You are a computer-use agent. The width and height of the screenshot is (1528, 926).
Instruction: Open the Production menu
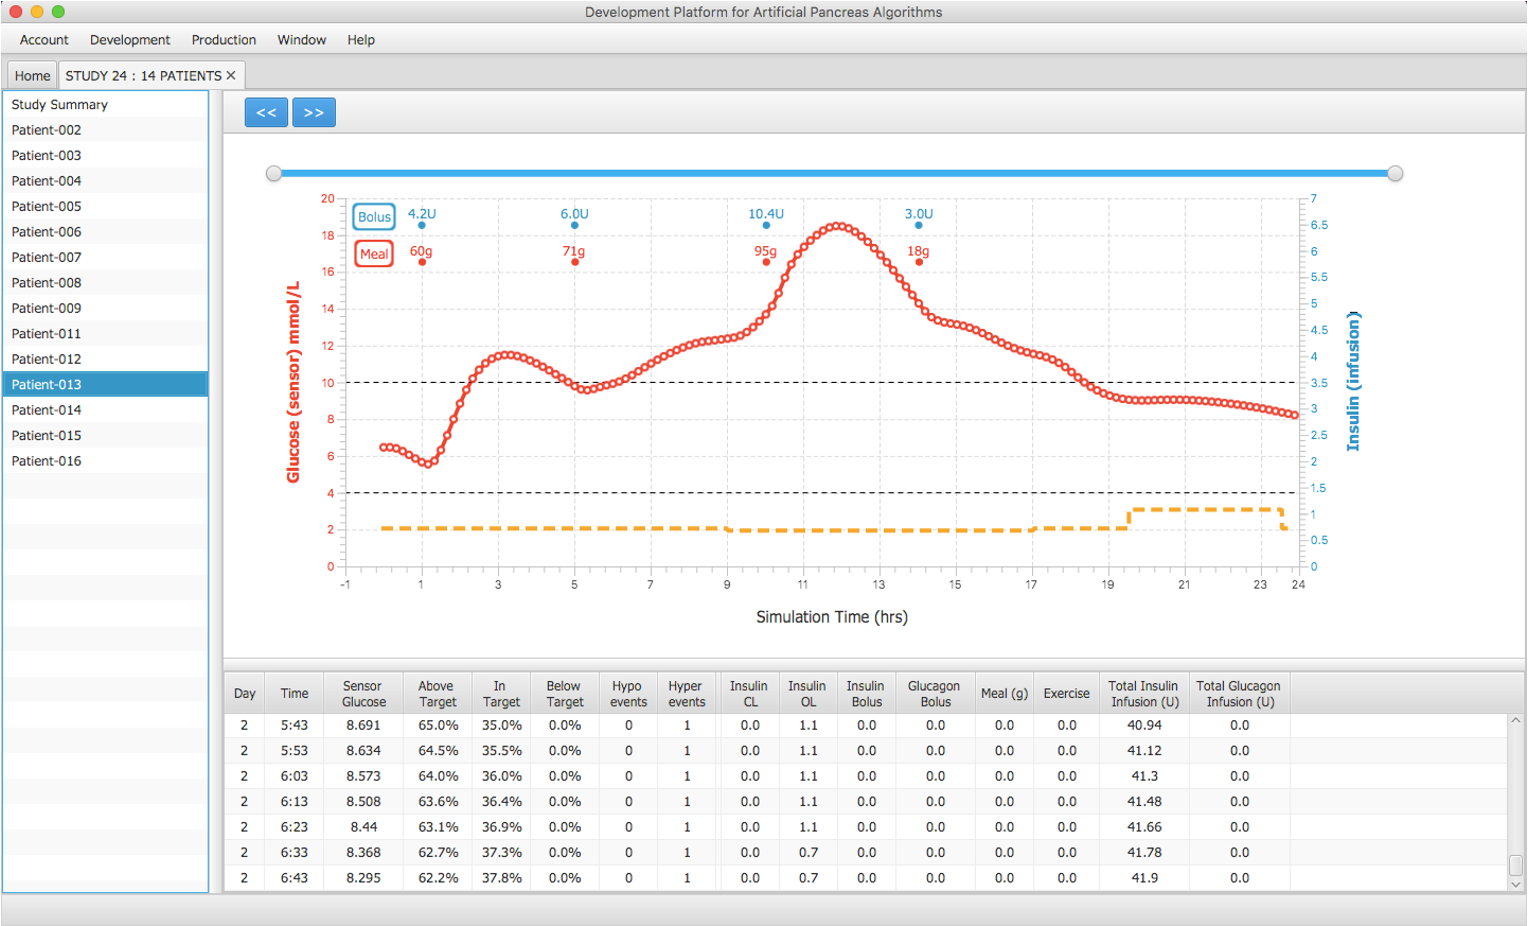(224, 40)
